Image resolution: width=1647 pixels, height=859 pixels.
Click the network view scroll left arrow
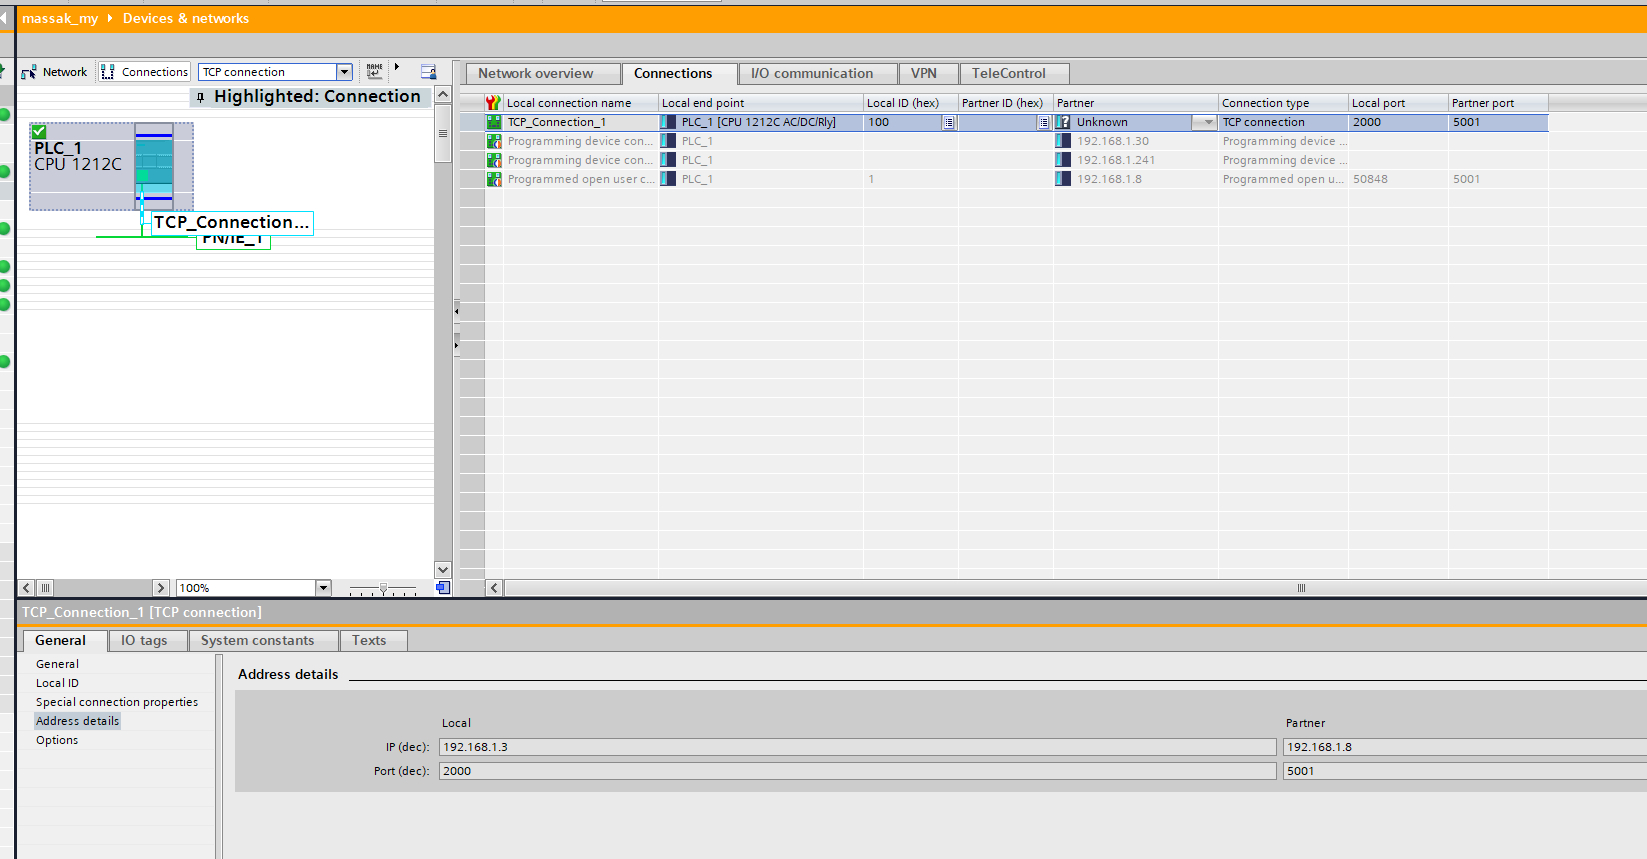[26, 588]
